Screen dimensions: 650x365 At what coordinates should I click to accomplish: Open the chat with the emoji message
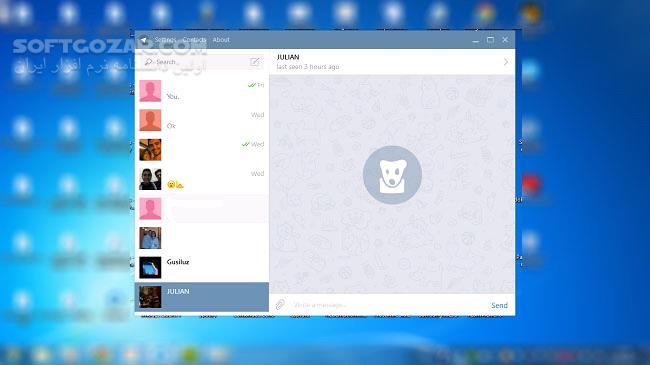click(202, 179)
